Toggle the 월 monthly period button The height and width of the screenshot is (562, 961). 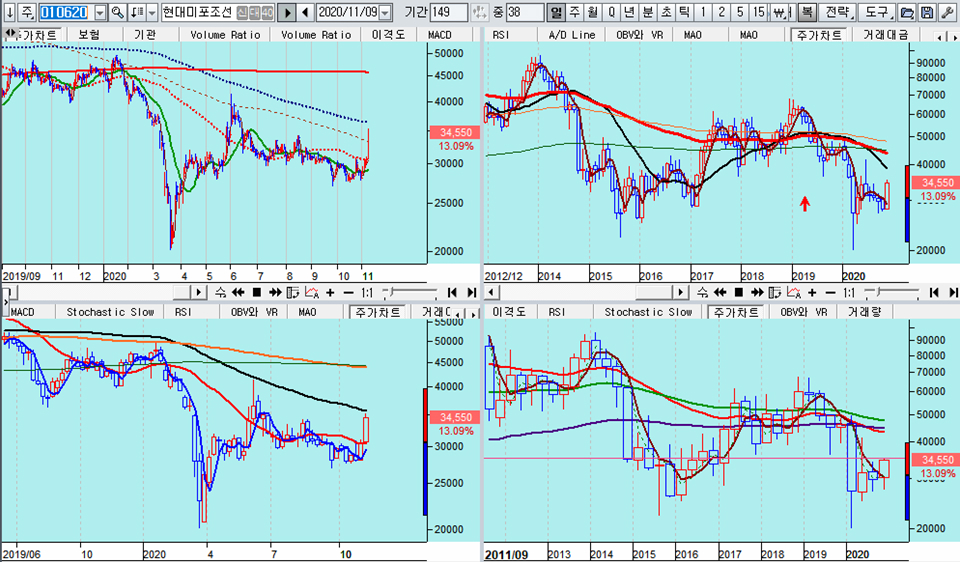pyautogui.click(x=593, y=12)
